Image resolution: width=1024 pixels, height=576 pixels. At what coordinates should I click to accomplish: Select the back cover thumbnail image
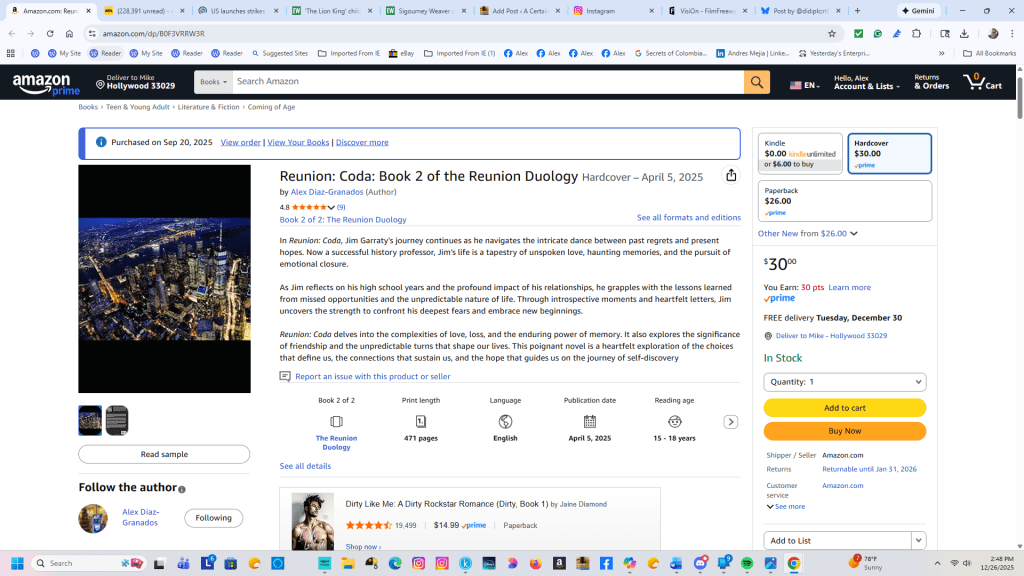(x=117, y=421)
